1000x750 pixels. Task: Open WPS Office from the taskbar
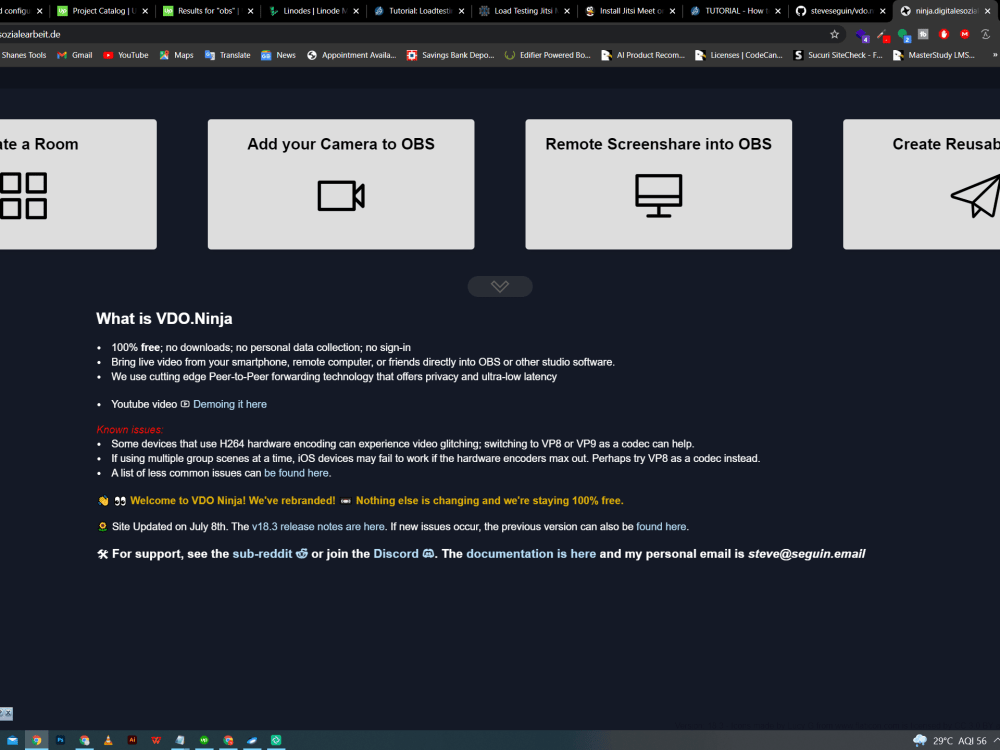155,739
